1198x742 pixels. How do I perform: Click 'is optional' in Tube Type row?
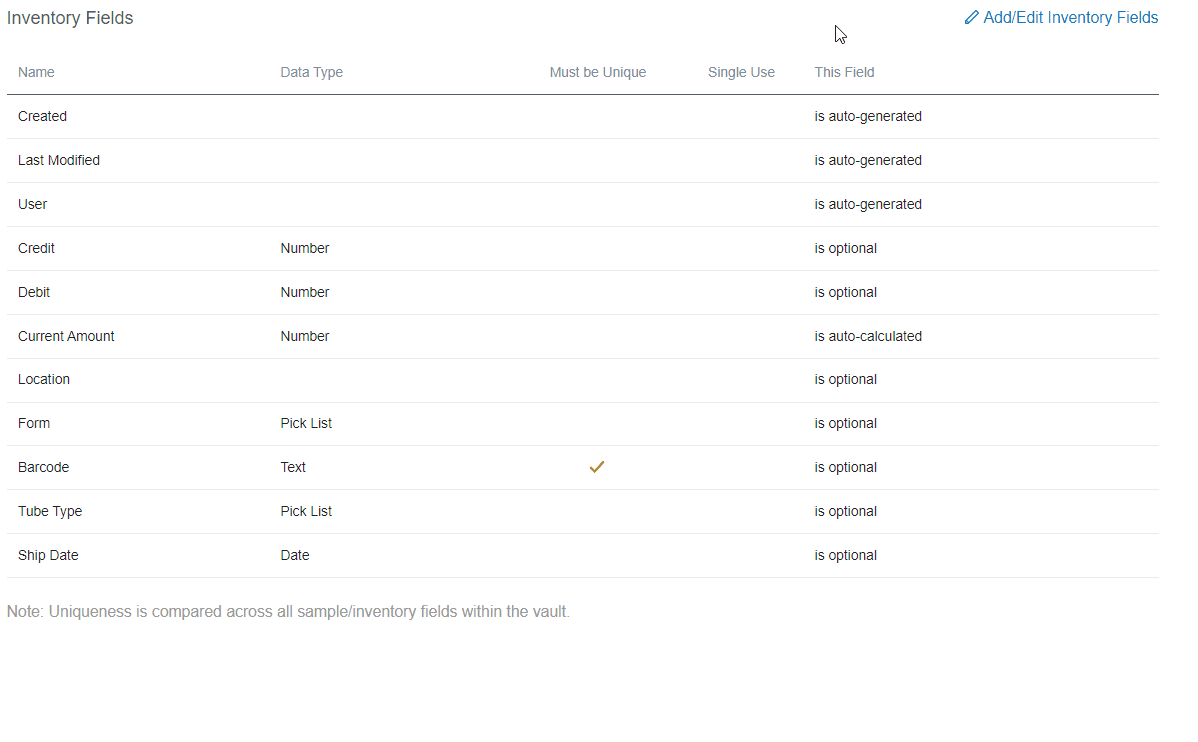pyautogui.click(x=846, y=511)
